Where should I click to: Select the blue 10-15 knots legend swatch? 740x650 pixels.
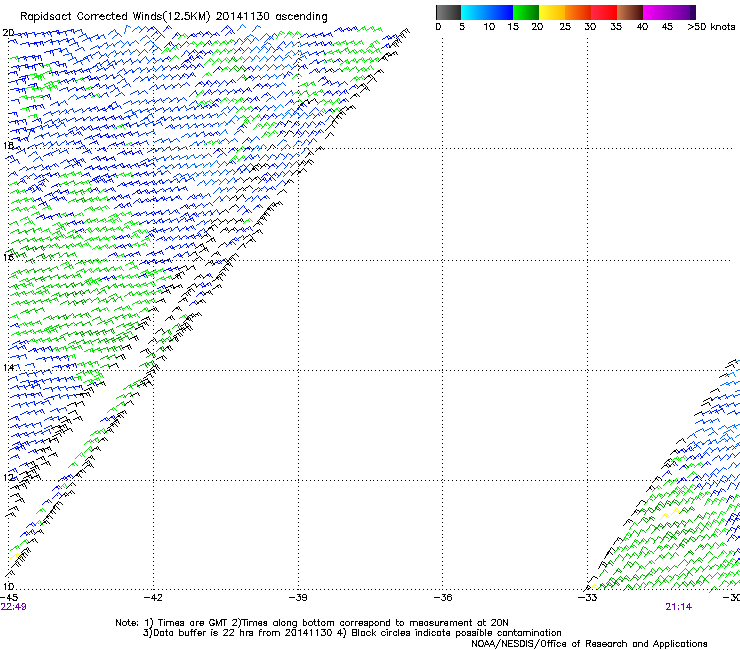pos(500,12)
